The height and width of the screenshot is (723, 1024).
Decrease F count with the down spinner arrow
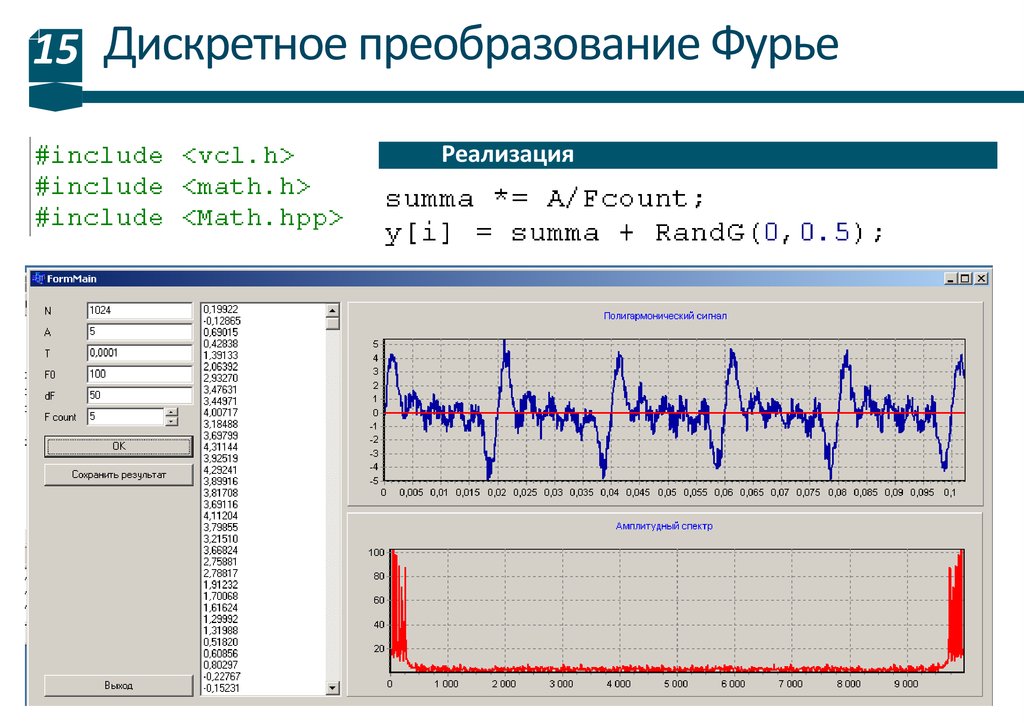tap(171, 422)
